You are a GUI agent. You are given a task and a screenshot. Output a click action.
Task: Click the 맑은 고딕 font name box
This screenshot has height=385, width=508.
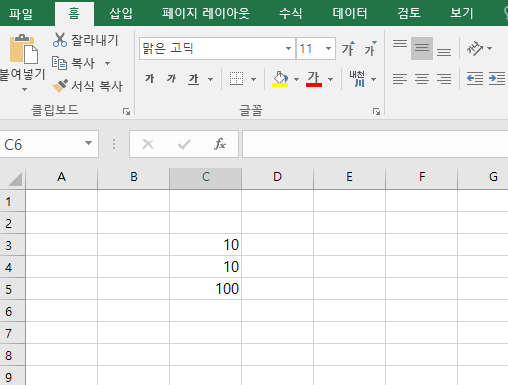212,49
